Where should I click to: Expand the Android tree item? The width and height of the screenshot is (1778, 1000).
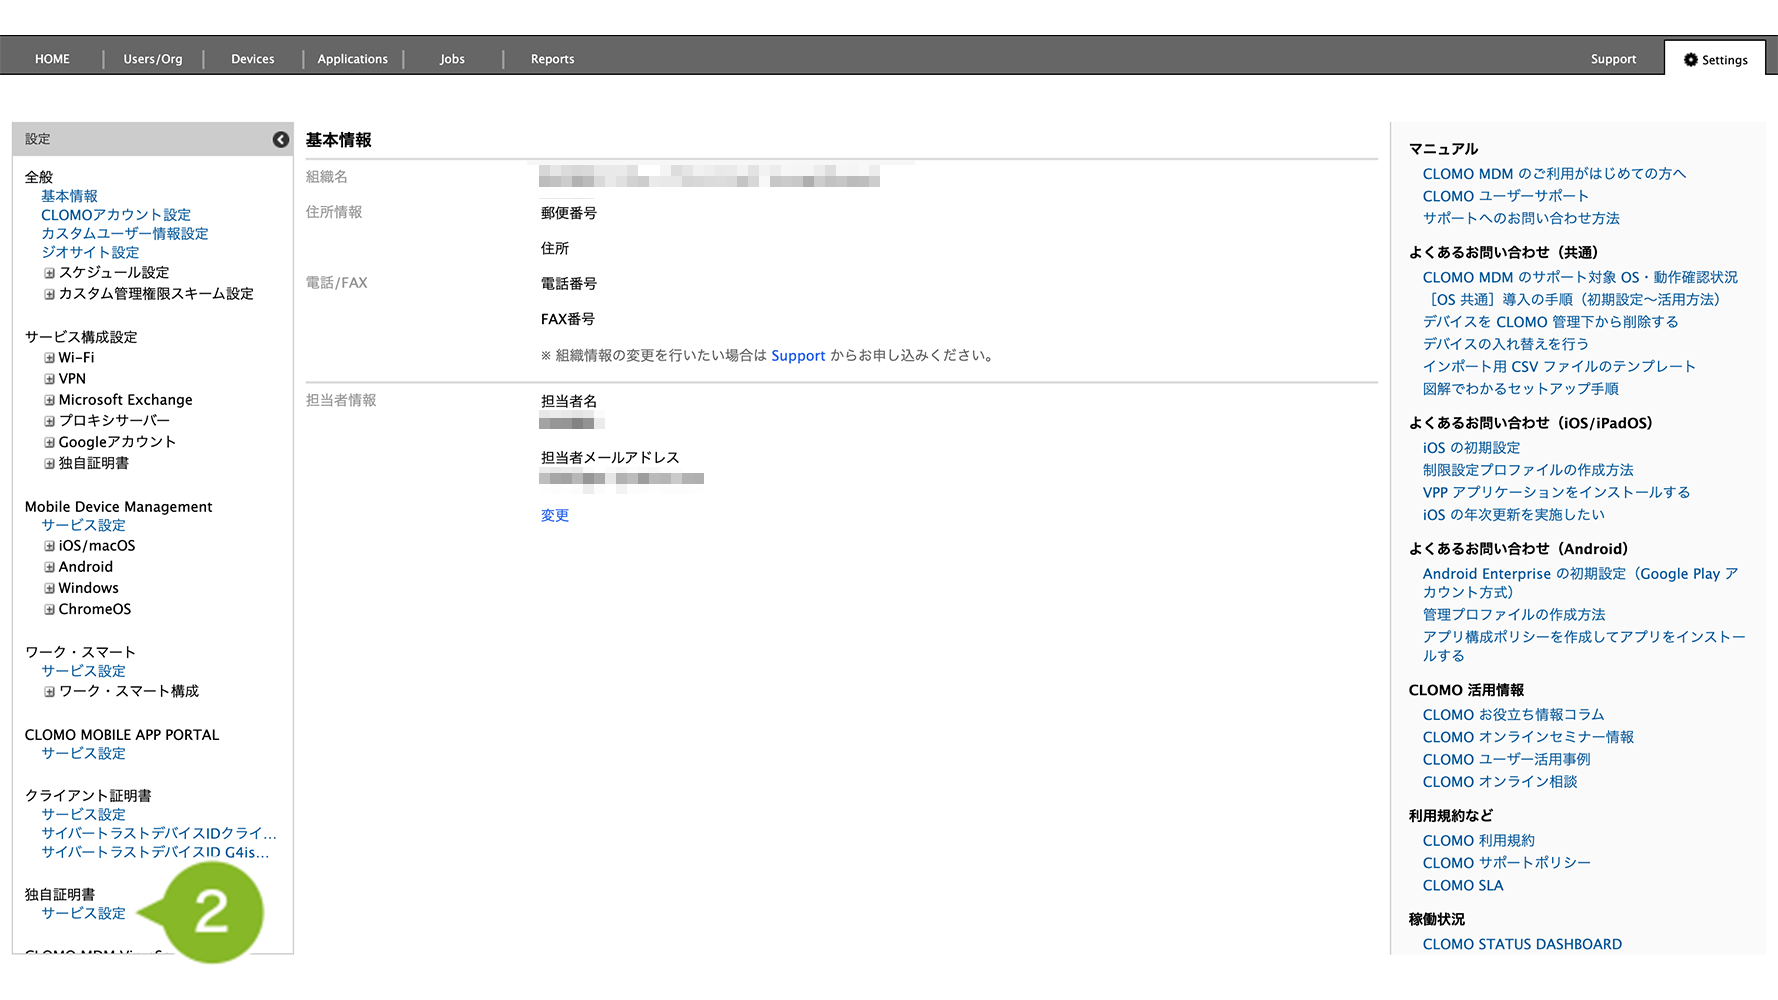(x=49, y=567)
